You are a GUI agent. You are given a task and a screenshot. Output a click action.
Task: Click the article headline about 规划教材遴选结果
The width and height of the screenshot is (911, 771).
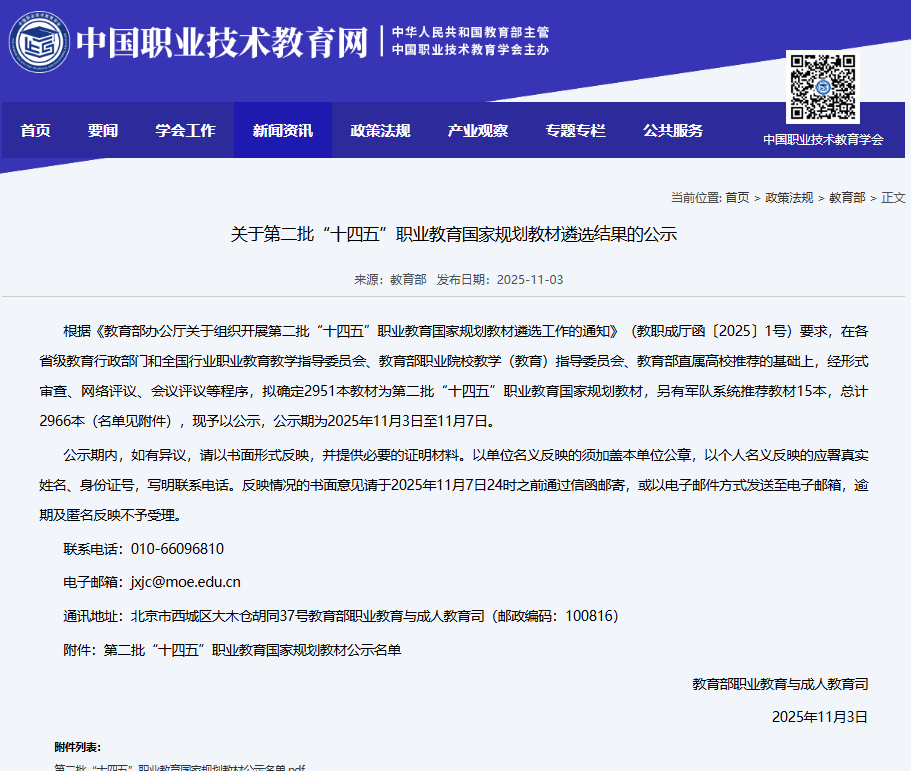tap(454, 235)
